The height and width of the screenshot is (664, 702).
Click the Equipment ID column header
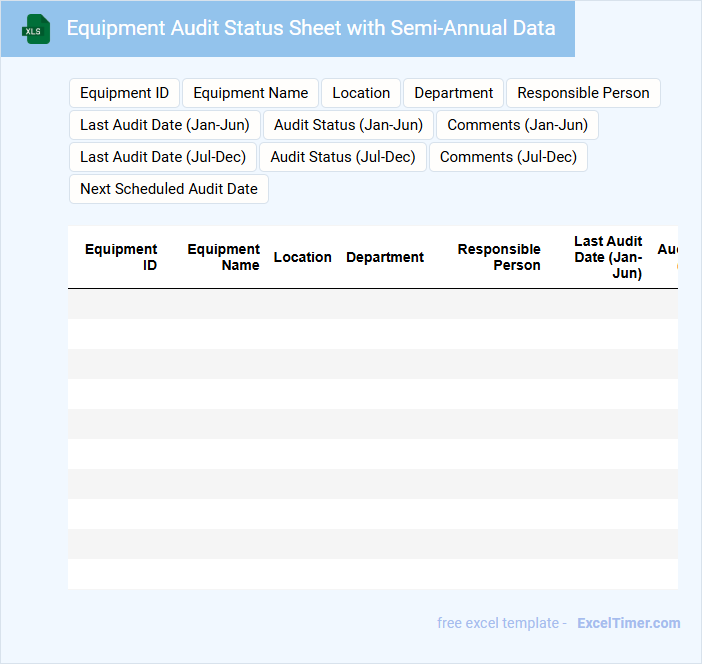click(121, 257)
